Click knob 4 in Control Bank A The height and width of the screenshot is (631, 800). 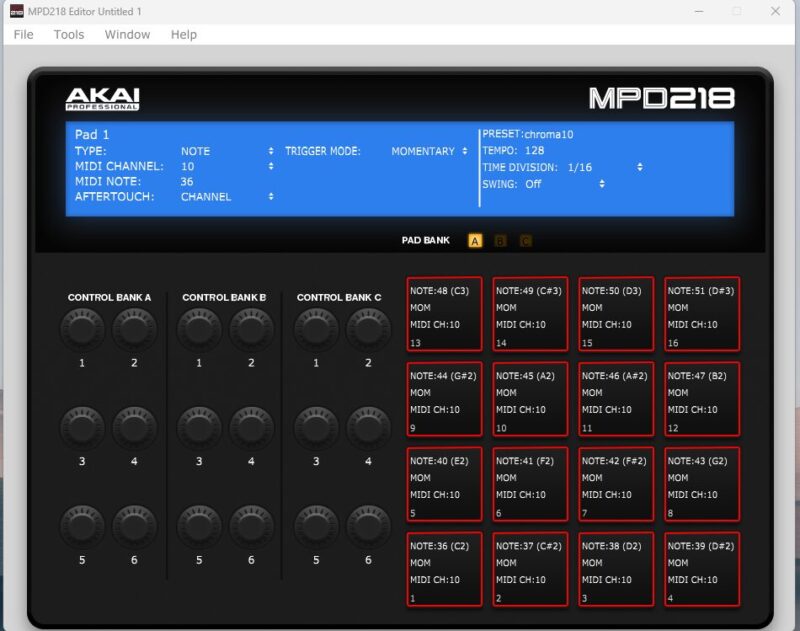(x=134, y=427)
